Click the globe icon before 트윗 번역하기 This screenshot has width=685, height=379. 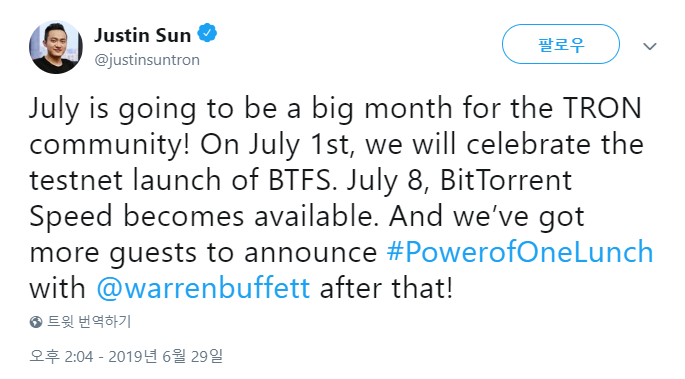click(x=36, y=322)
